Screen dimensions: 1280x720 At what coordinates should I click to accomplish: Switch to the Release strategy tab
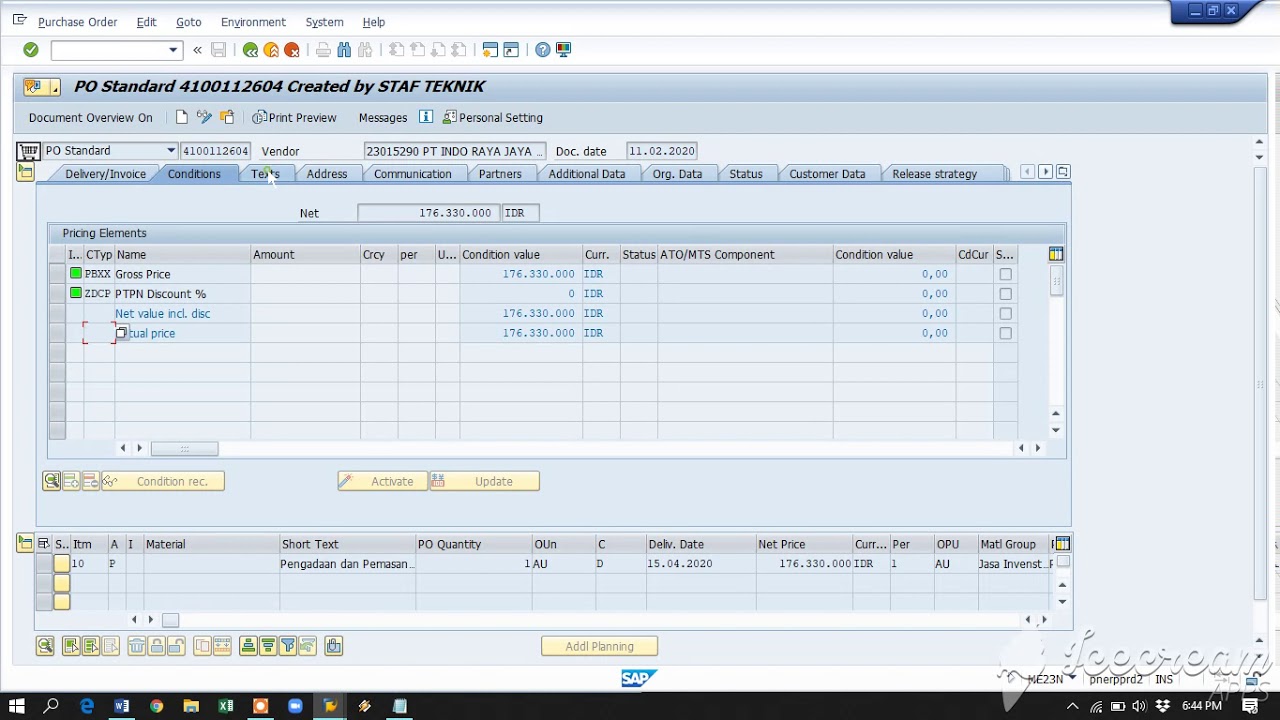coord(934,174)
